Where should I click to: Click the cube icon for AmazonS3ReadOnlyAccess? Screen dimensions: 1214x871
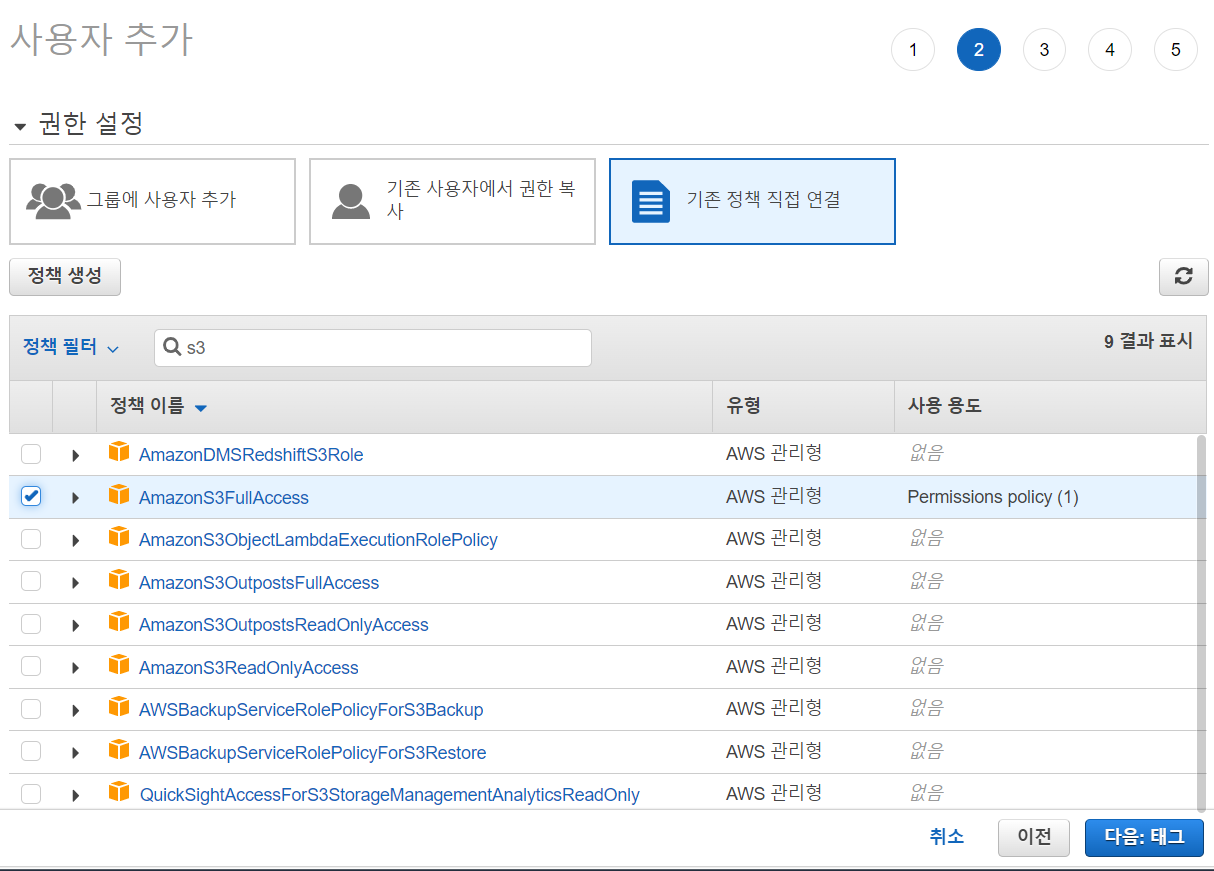click(119, 665)
